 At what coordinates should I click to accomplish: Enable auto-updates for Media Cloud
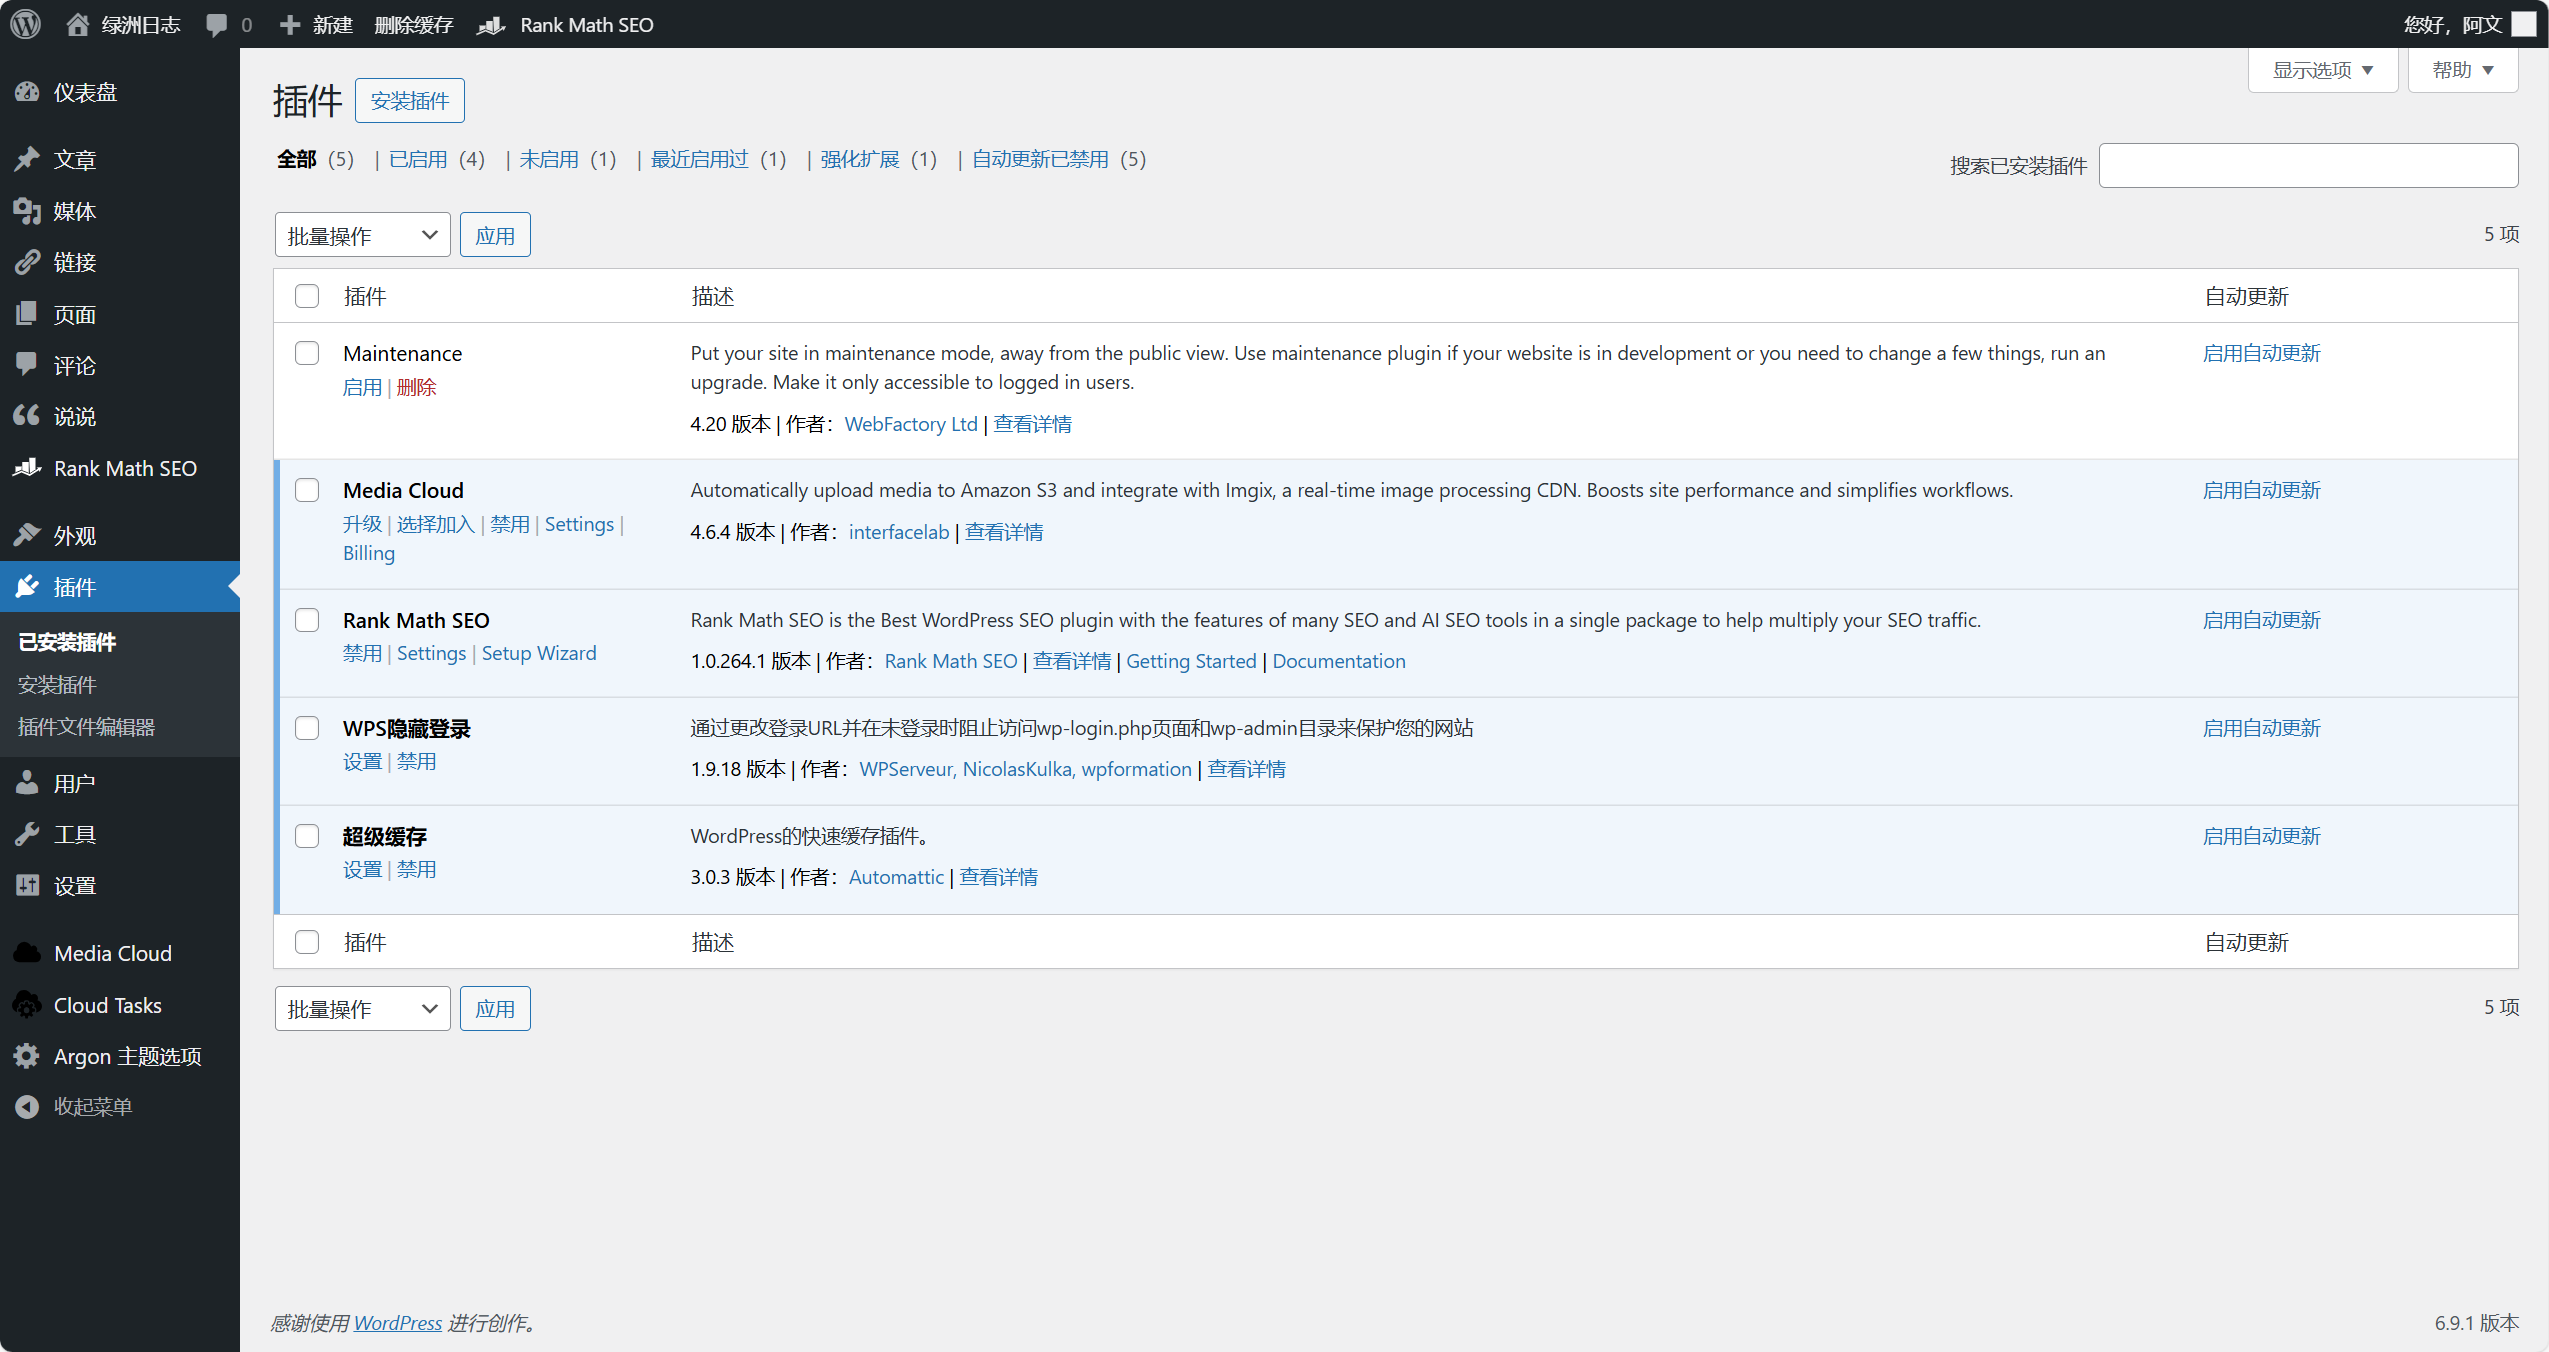tap(2261, 490)
